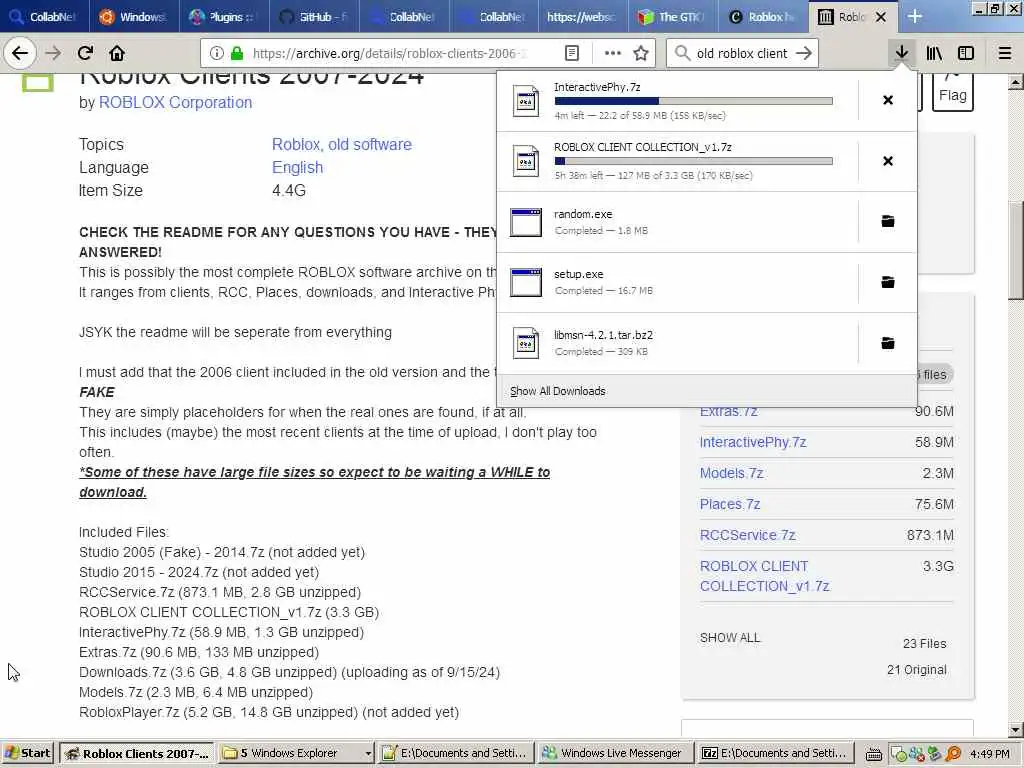Click ROBLOX CLIENT COLLECTION_v1.7z progress bar

click(694, 161)
